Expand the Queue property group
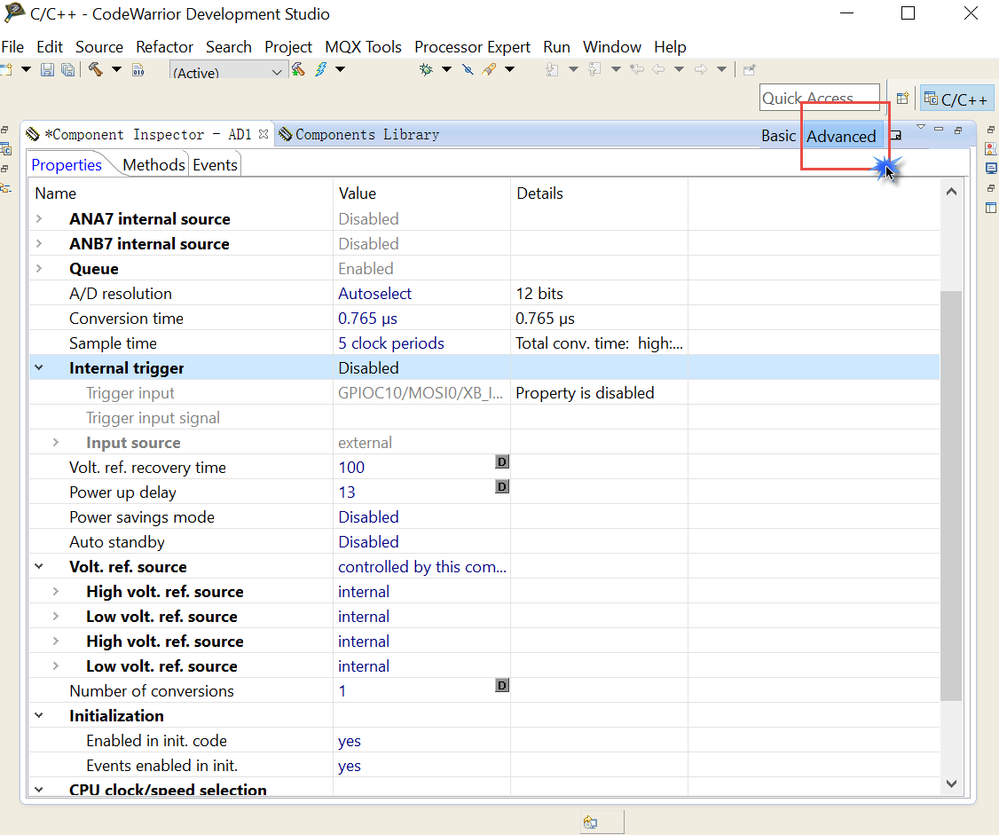The height and width of the screenshot is (835, 999). pos(39,269)
